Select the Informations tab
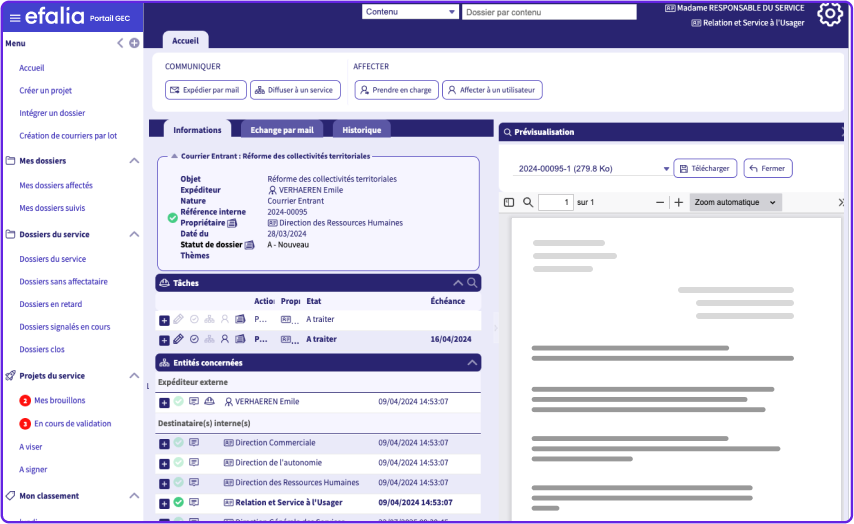This screenshot has width=854, height=524. [197, 130]
